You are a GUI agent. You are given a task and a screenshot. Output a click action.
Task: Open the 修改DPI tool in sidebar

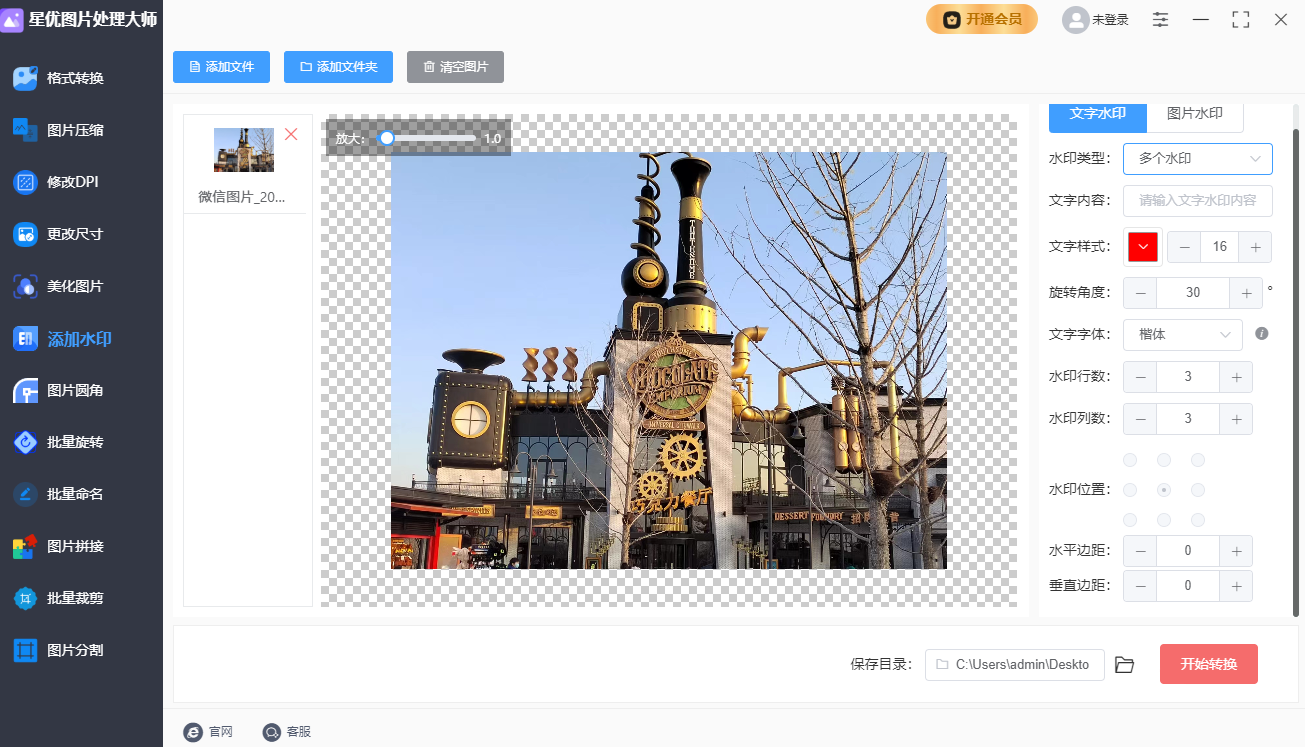click(x=72, y=182)
